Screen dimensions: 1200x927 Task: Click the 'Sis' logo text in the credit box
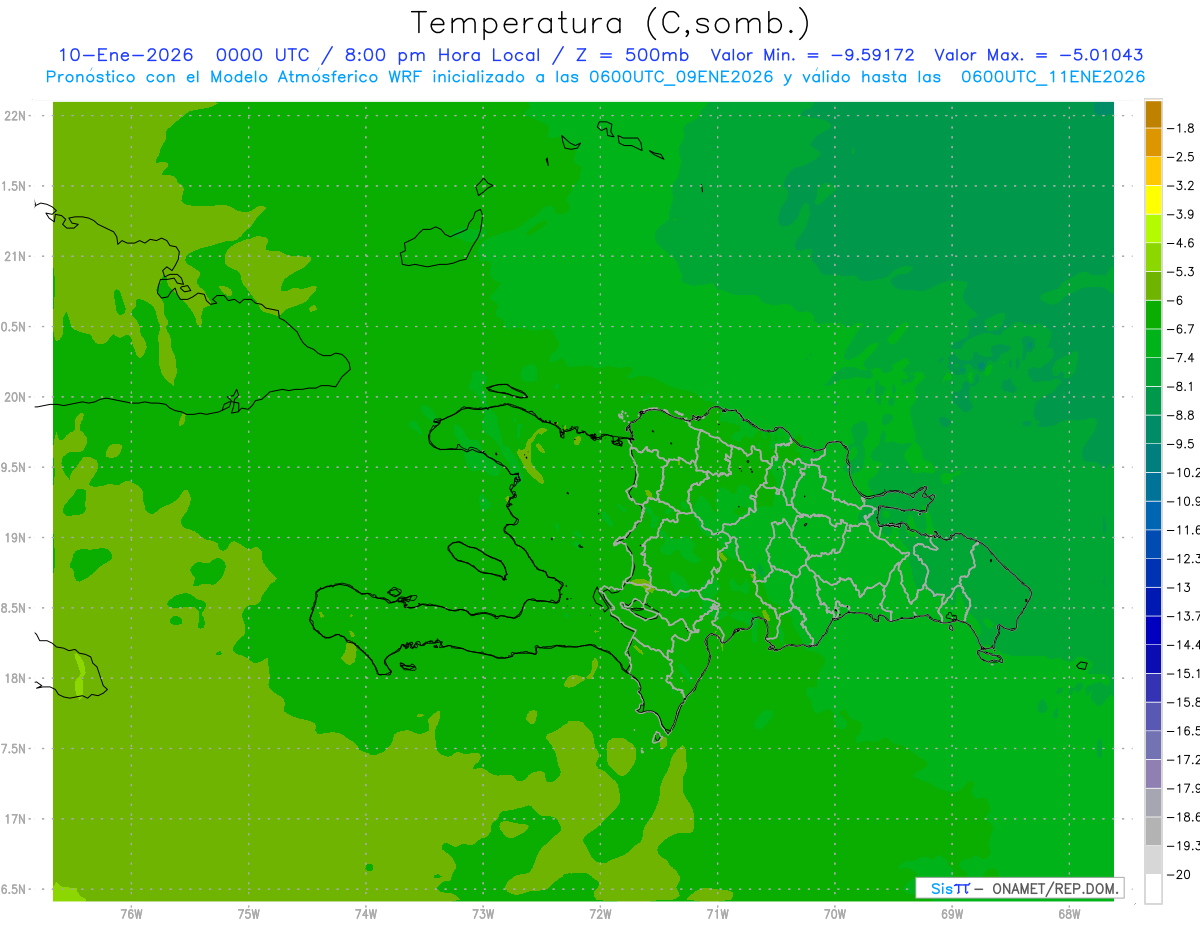click(x=941, y=888)
